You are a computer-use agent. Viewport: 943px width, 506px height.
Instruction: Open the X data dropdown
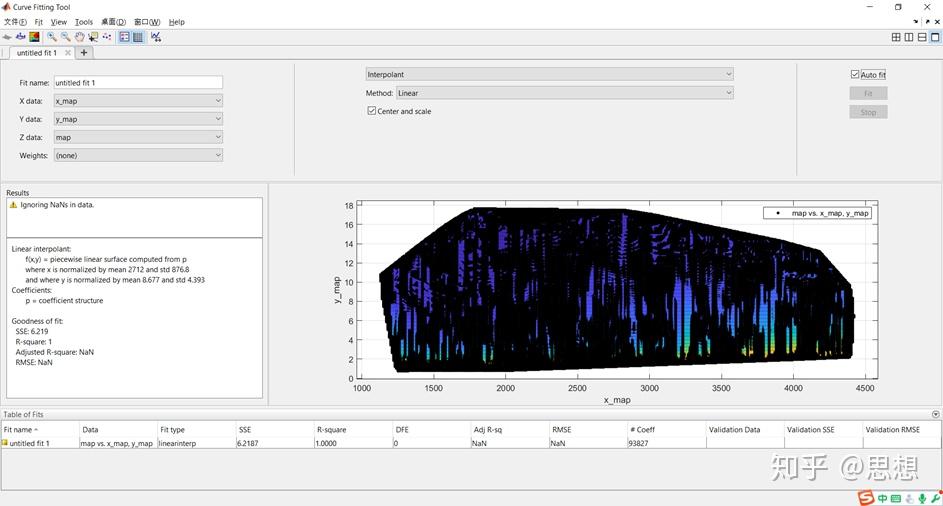point(138,100)
